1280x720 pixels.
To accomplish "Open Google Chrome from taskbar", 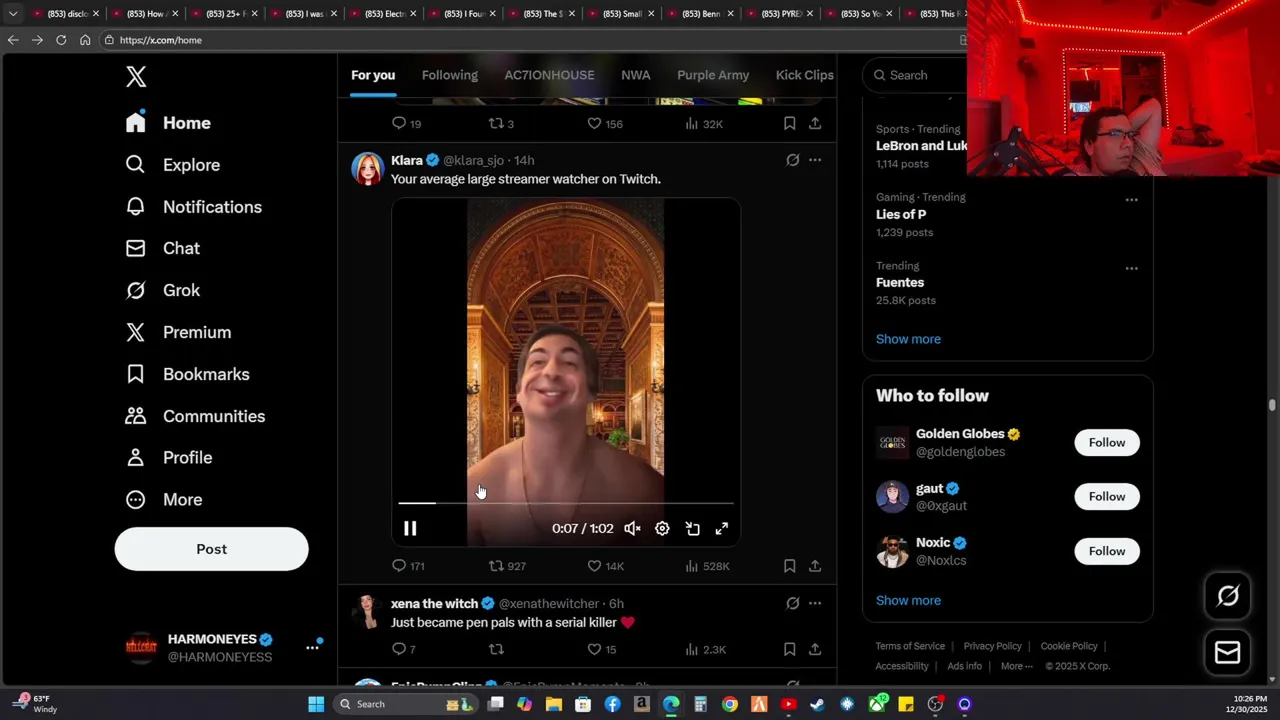I will tap(730, 704).
